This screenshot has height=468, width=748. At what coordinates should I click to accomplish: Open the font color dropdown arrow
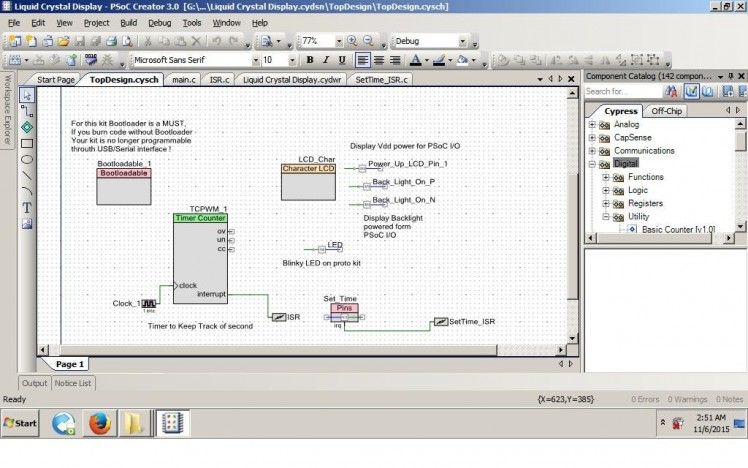(426, 60)
